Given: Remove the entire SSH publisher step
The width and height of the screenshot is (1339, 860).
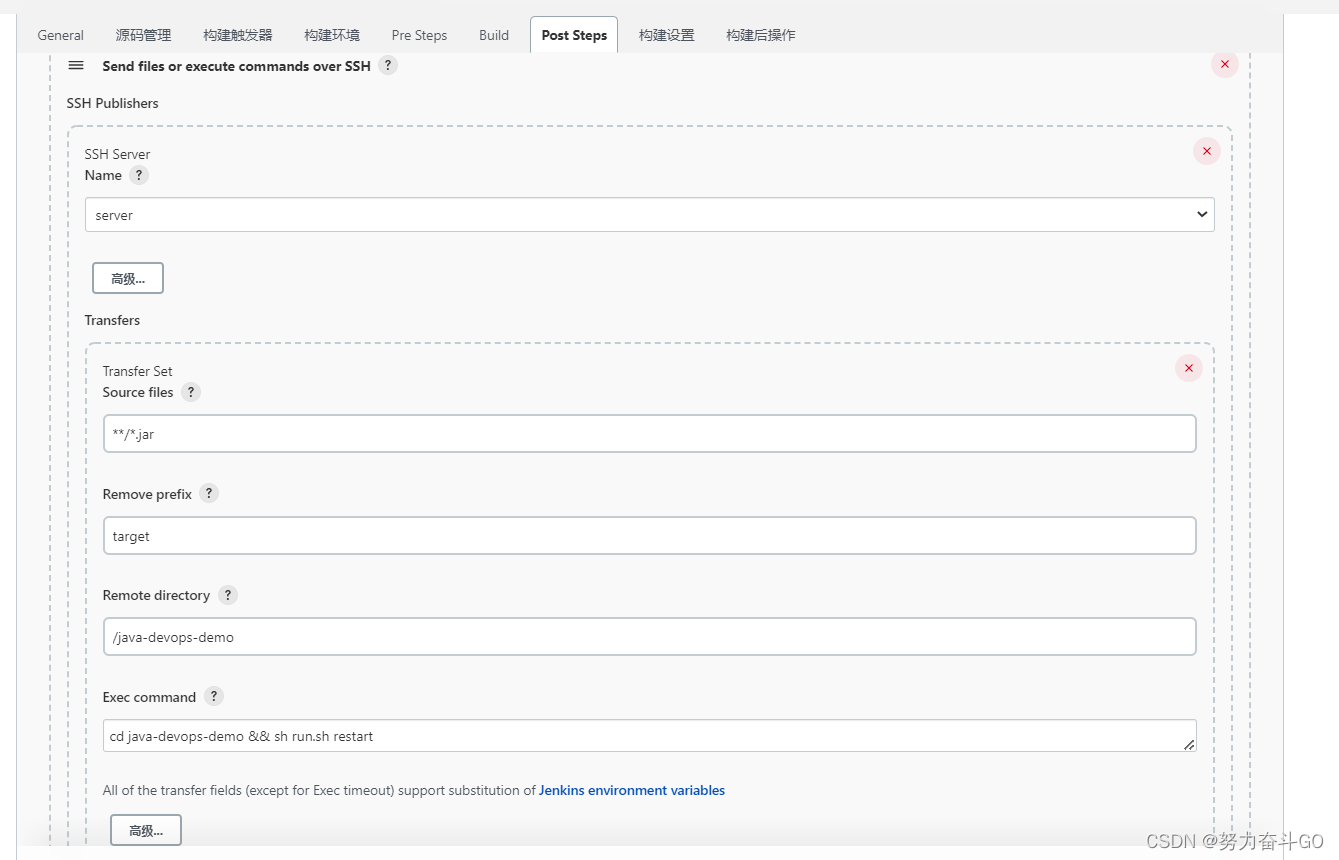Looking at the screenshot, I should 1224,64.
